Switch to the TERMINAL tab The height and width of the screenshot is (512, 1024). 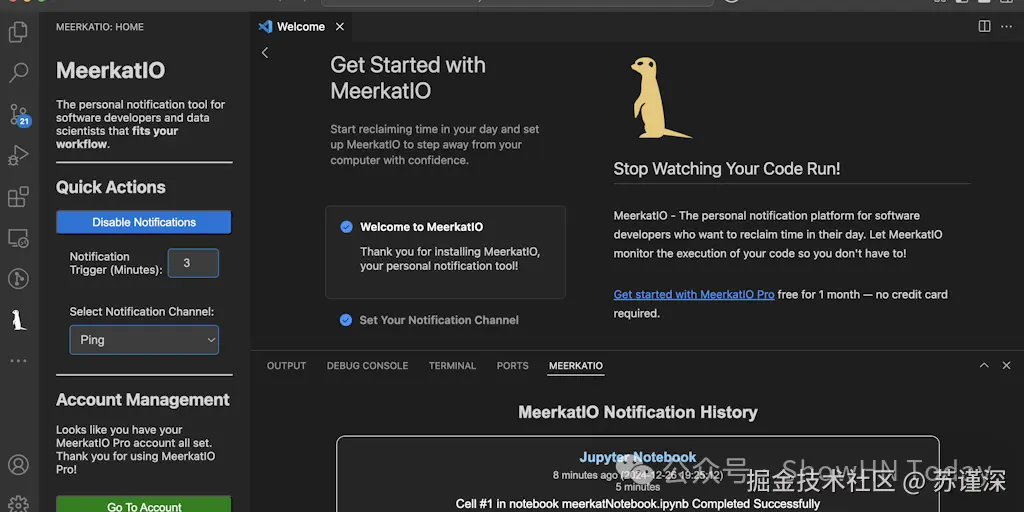[x=452, y=366]
